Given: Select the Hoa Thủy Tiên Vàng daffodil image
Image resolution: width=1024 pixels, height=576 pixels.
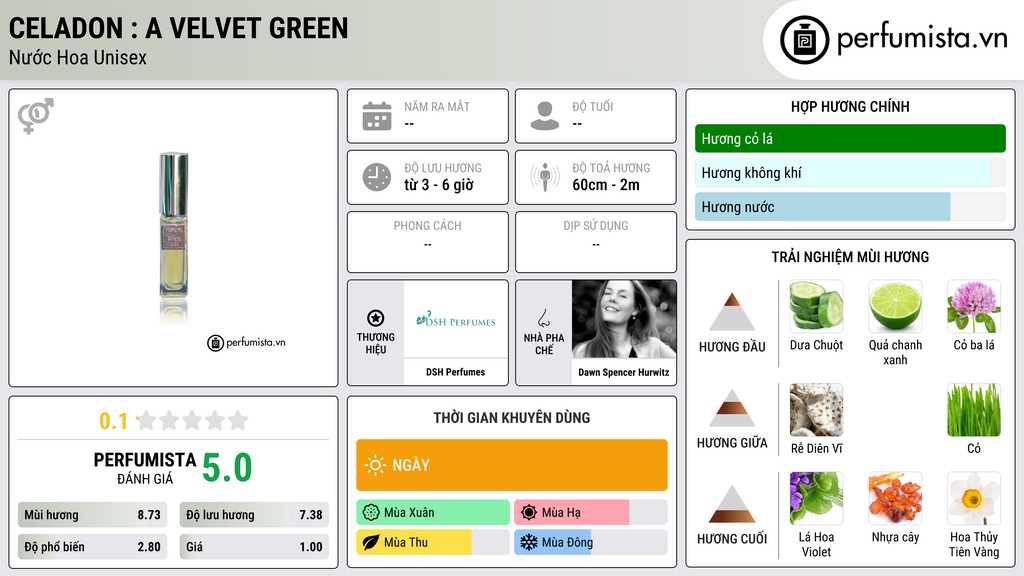Looking at the screenshot, I should [974, 498].
